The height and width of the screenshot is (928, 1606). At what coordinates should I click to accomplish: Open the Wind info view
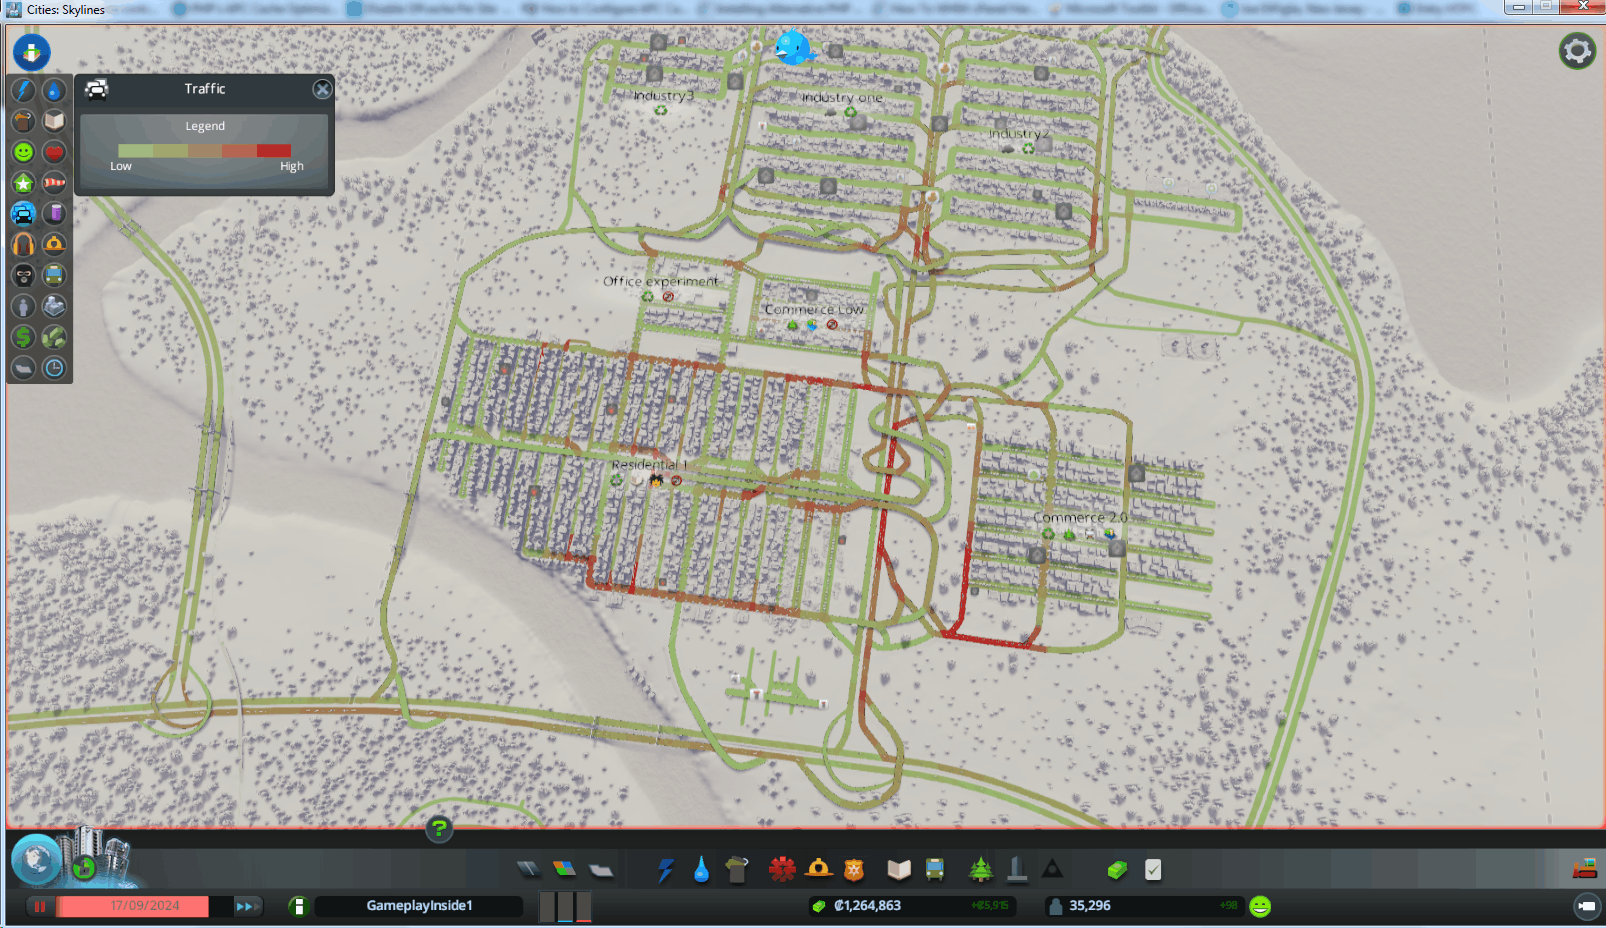[x=54, y=183]
